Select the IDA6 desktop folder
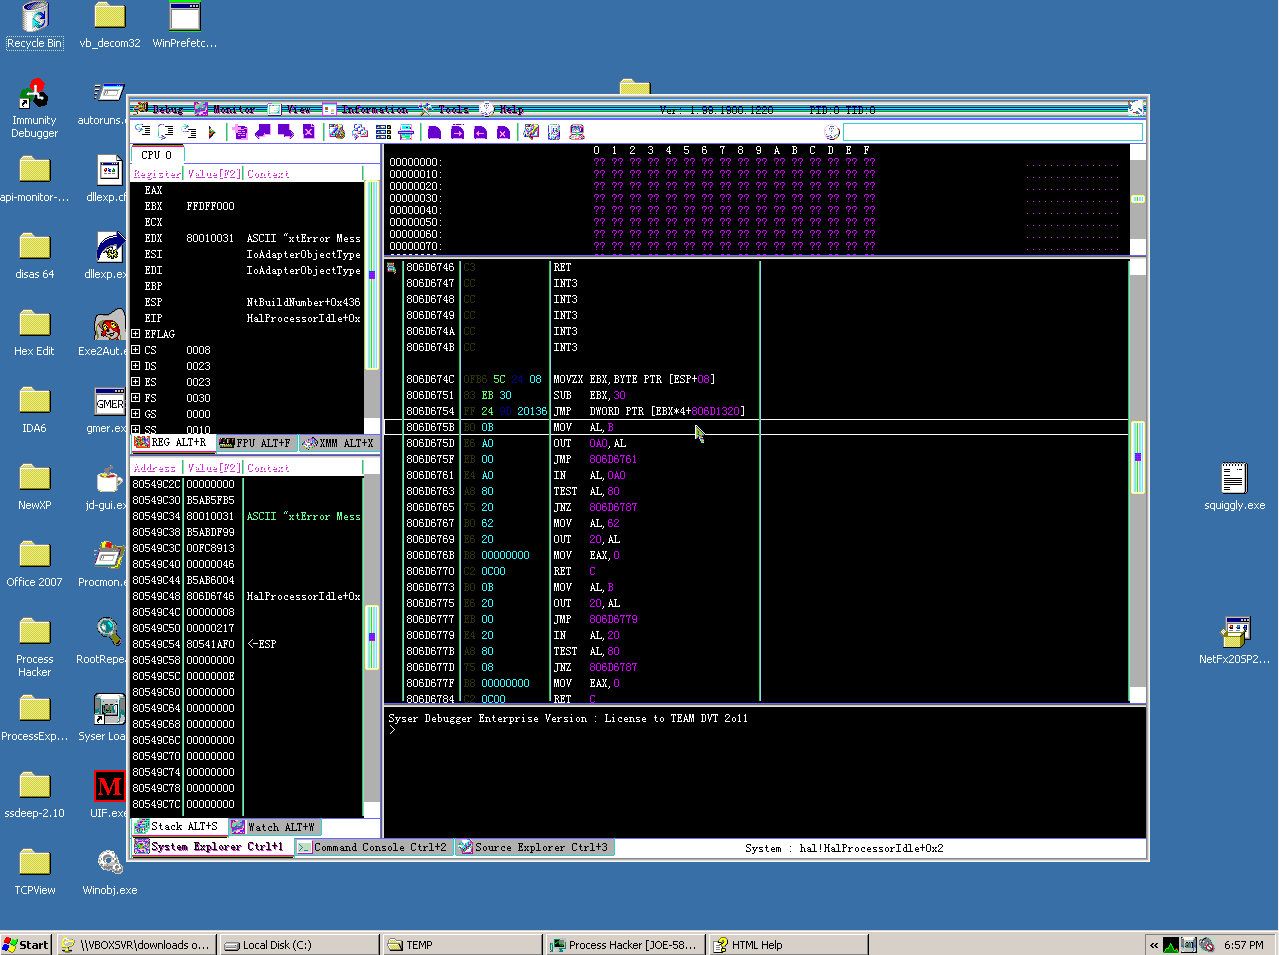Viewport: 1279px width, 955px height. pos(35,411)
